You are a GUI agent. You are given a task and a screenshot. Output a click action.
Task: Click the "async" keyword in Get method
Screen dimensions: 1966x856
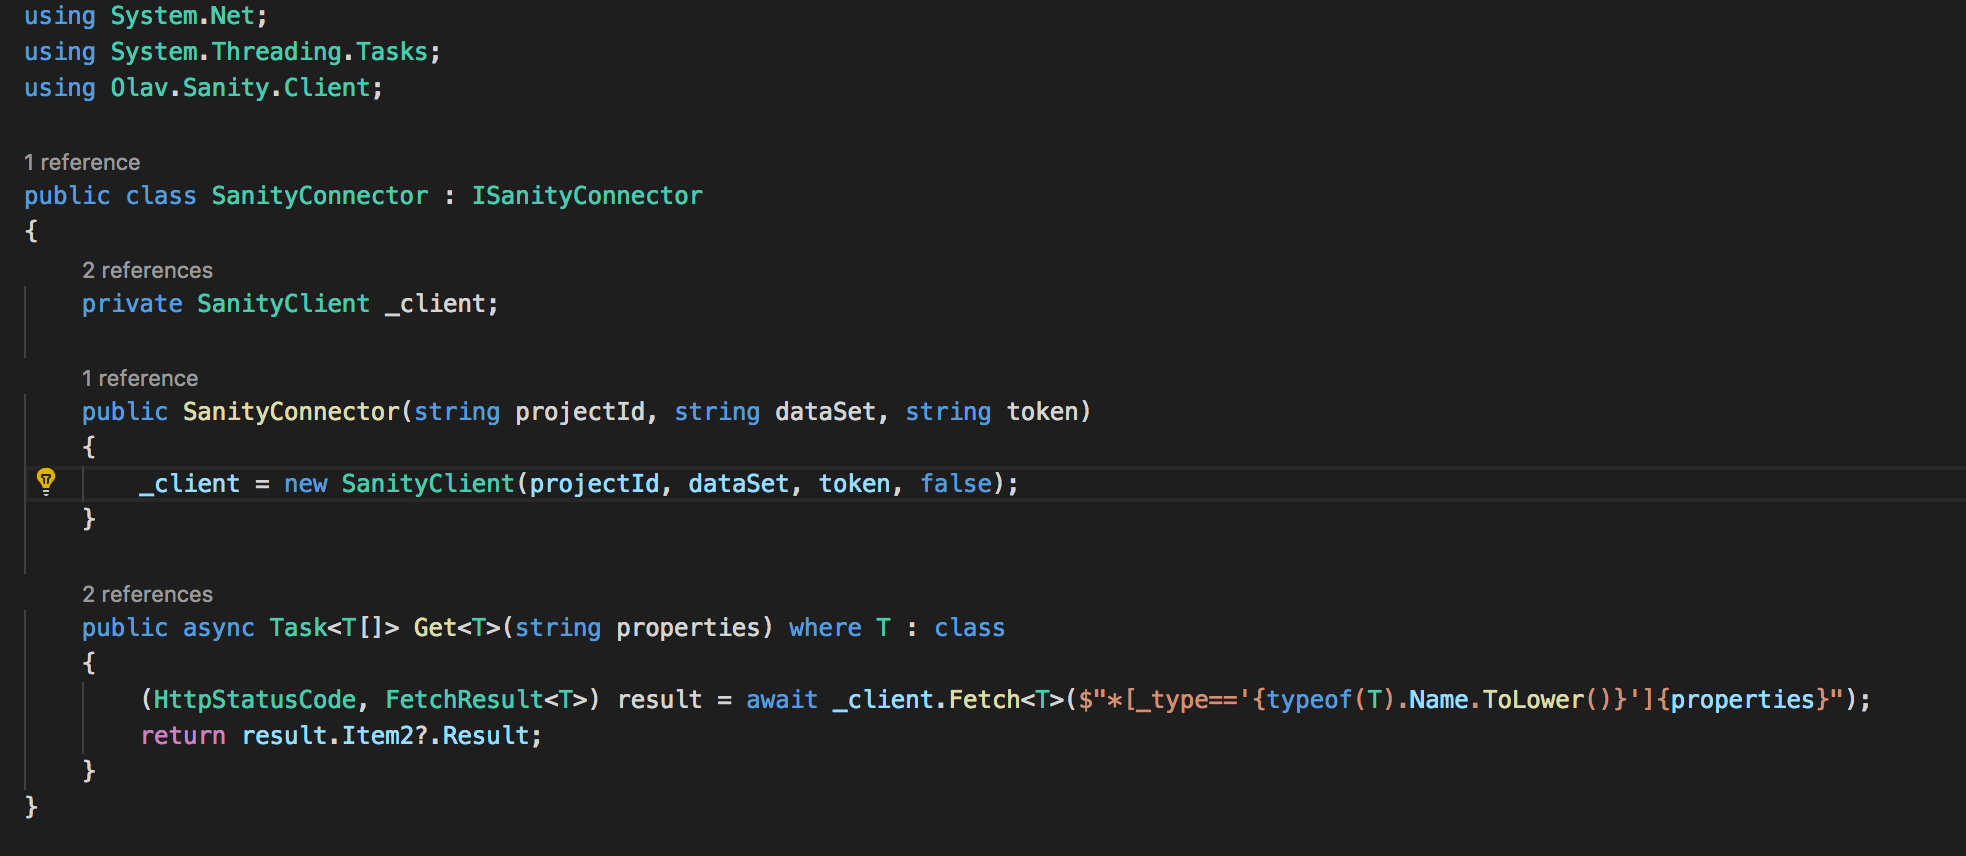coord(218,628)
